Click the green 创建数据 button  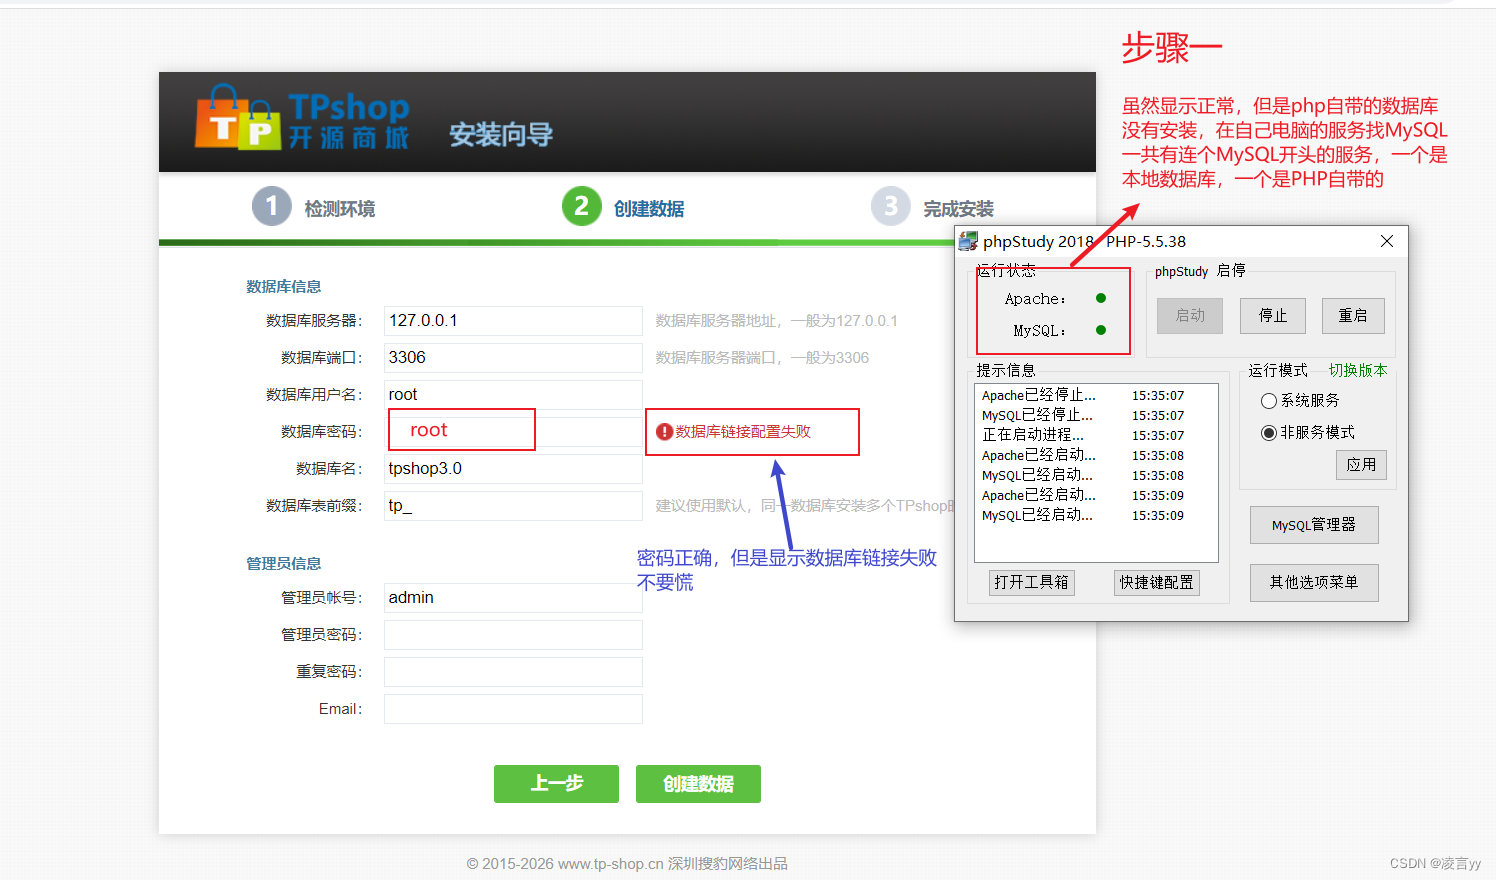(x=698, y=784)
